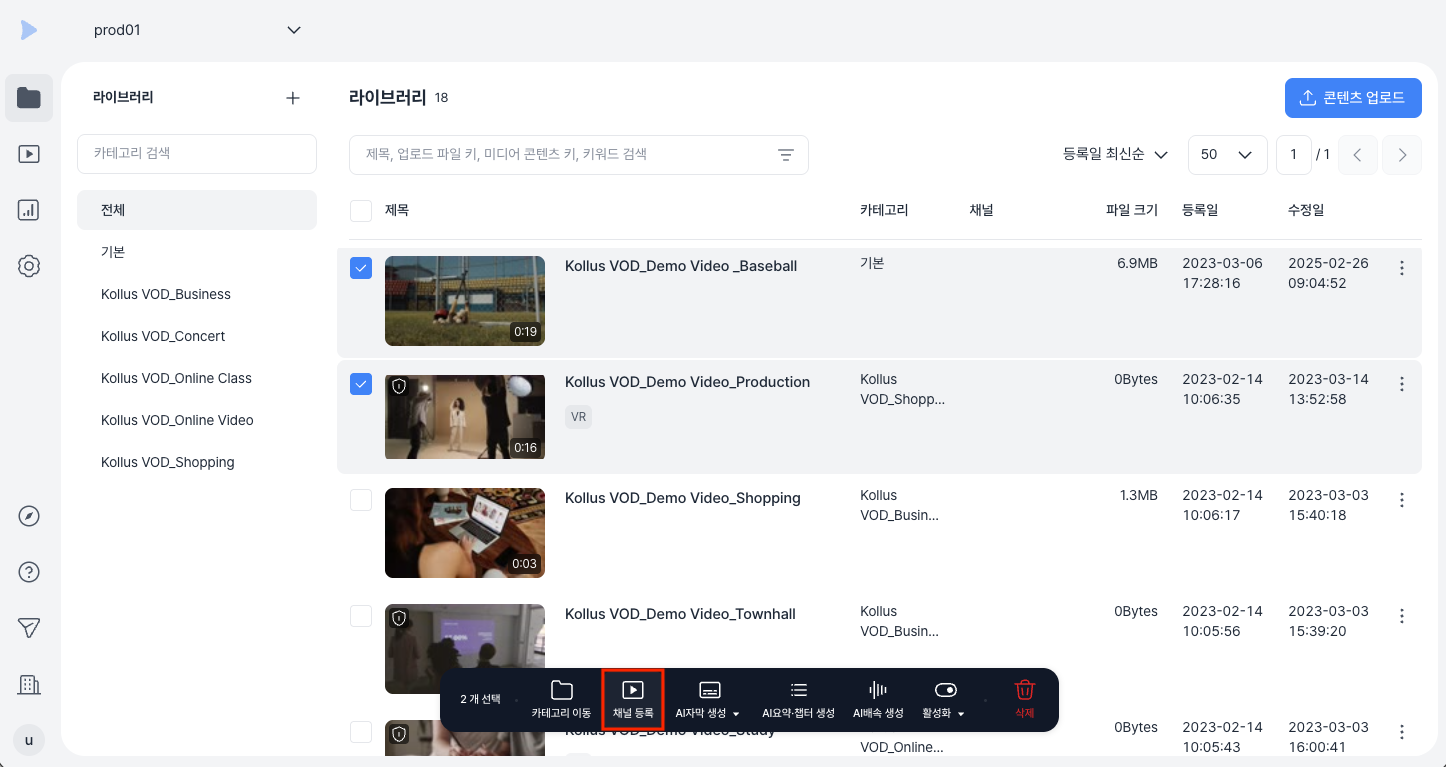
Task: Open the settings gear sidebar icon
Action: point(29,266)
